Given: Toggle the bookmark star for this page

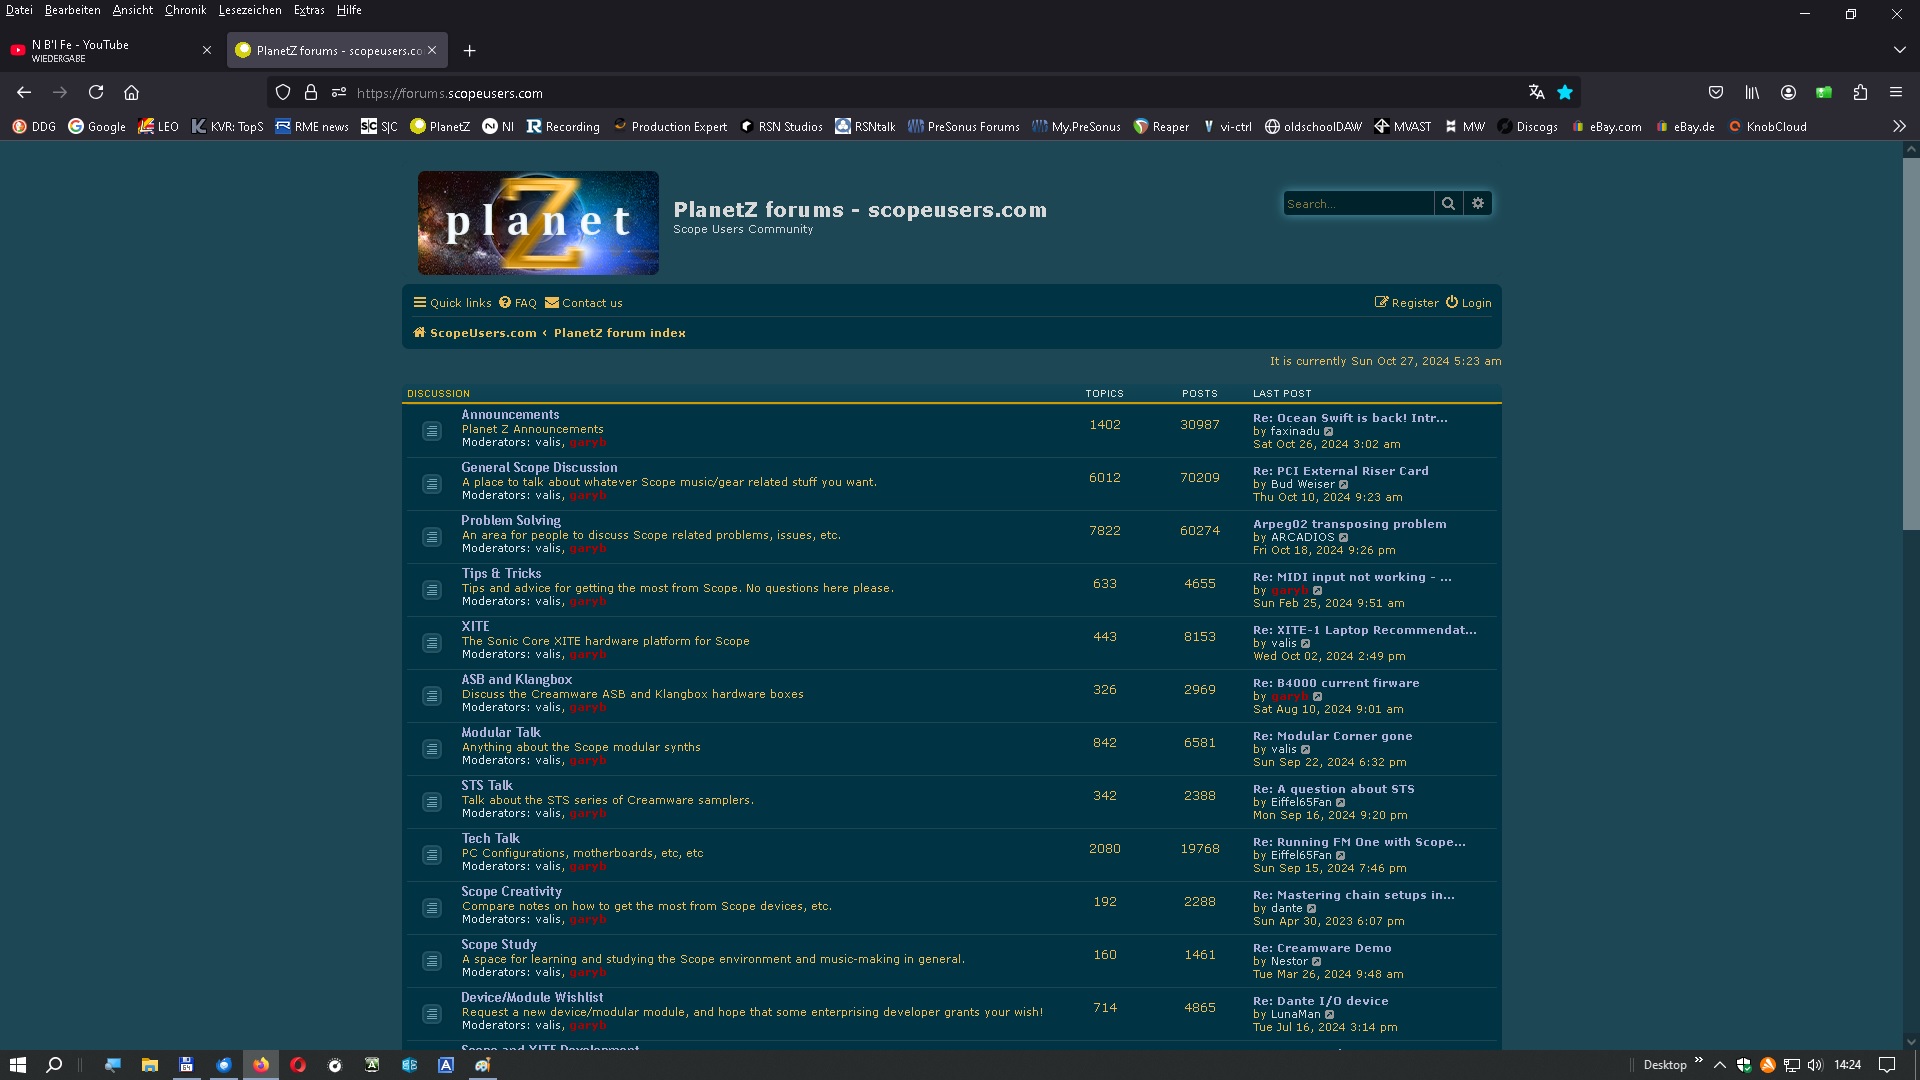Looking at the screenshot, I should click(x=1565, y=92).
